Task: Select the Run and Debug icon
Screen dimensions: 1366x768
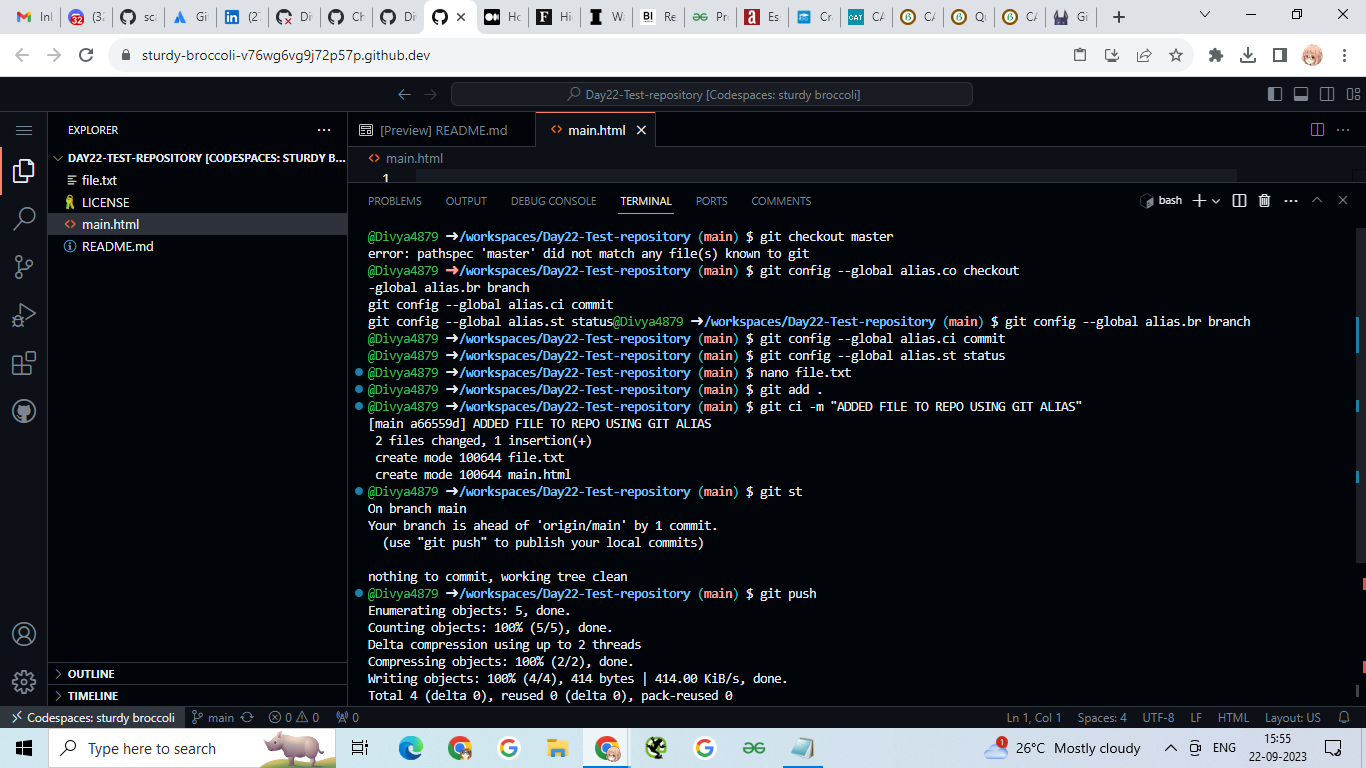Action: pyautogui.click(x=24, y=314)
